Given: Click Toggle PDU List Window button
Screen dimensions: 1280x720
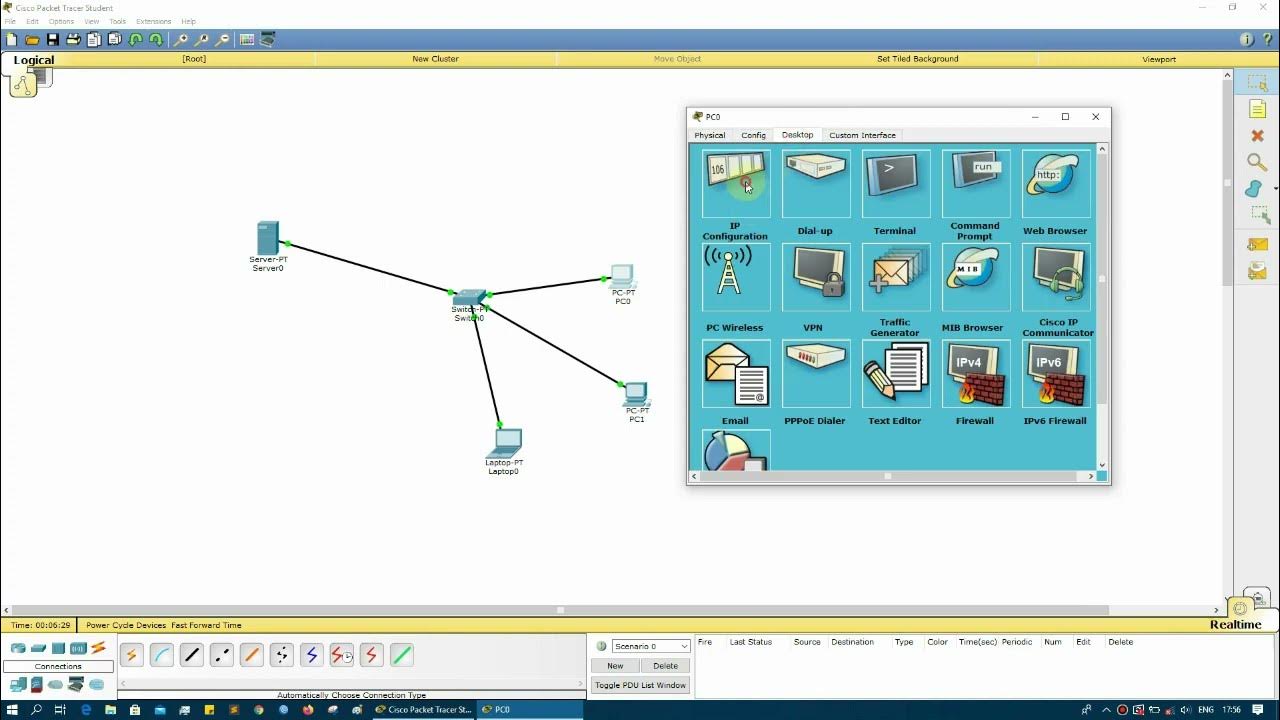Looking at the screenshot, I should pos(640,685).
